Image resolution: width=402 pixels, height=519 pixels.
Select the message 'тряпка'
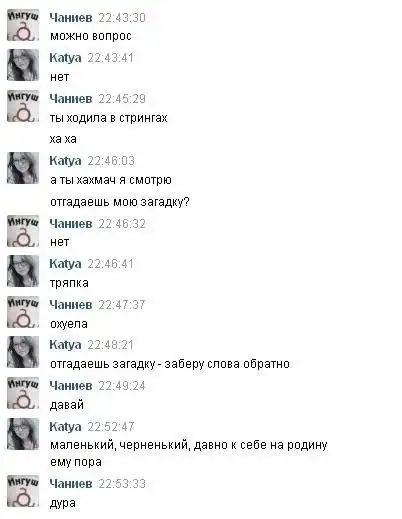tap(69, 283)
